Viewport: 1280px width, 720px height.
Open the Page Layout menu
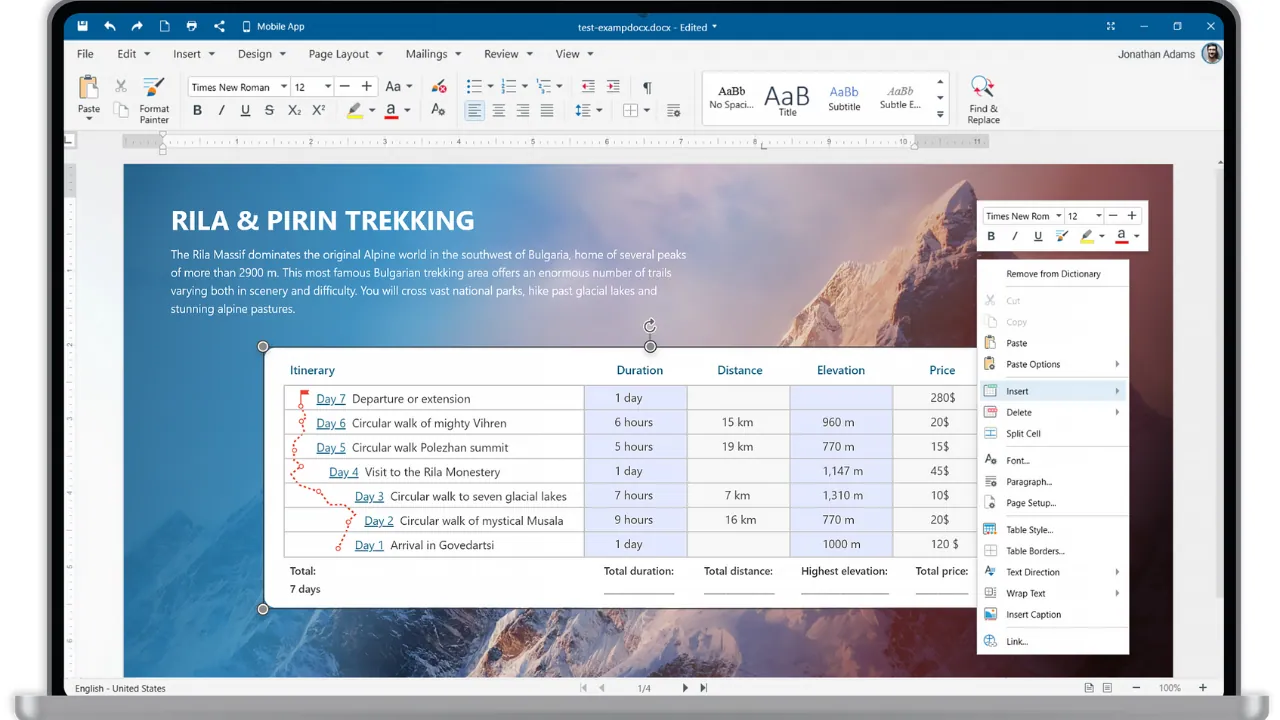tap(345, 54)
